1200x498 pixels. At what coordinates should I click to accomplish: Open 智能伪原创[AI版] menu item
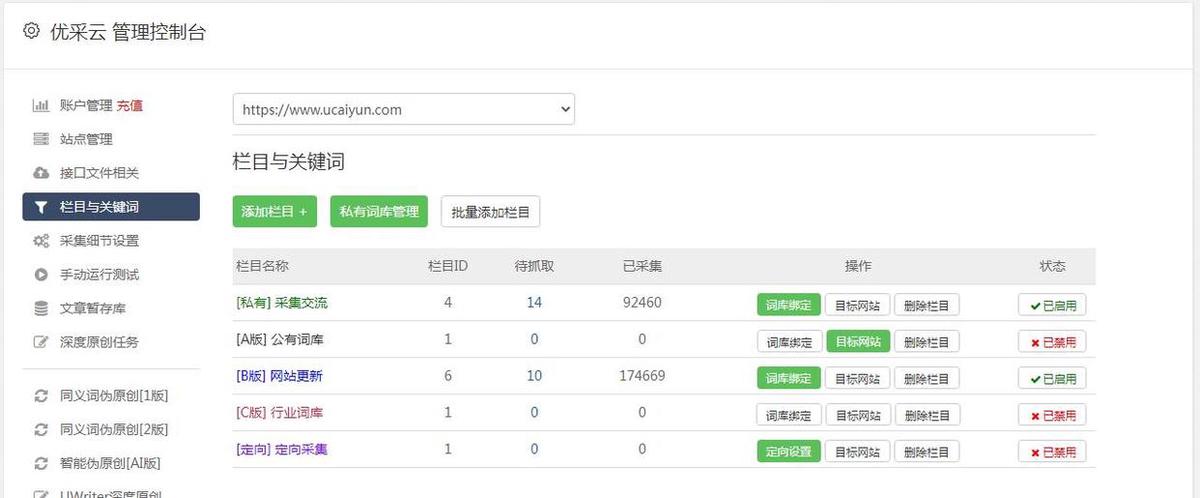110,463
